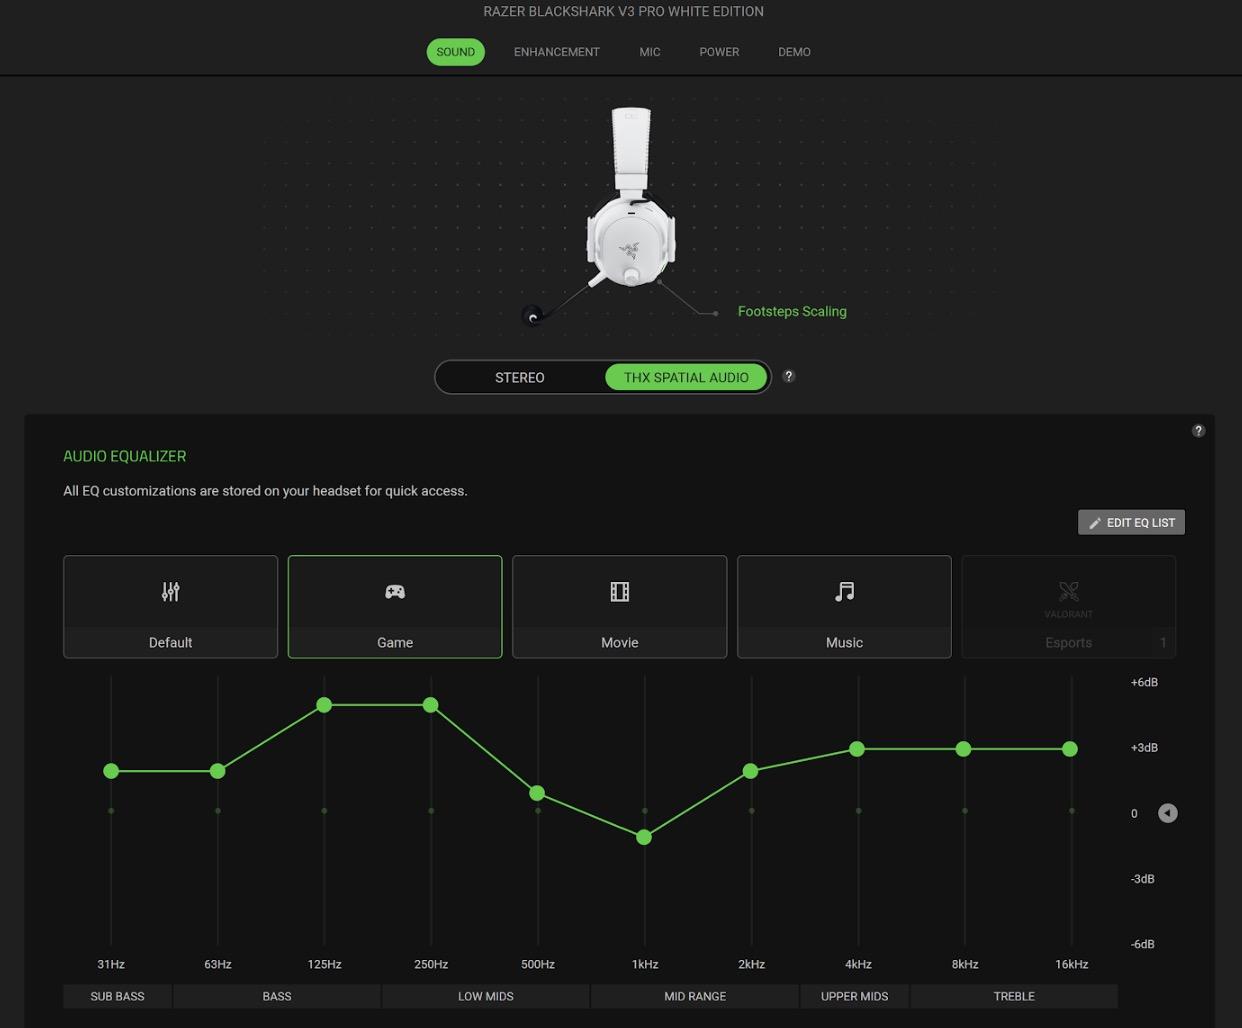Click the 1kHz EQ slider handle
This screenshot has height=1028, width=1242.
[x=644, y=837]
